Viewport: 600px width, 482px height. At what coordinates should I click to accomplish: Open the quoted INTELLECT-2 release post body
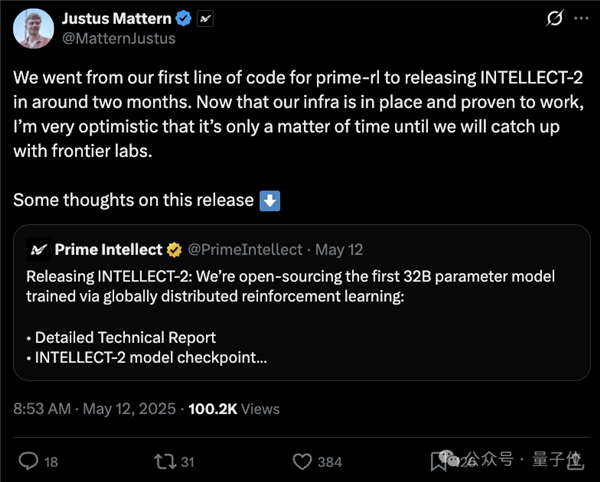(300, 310)
